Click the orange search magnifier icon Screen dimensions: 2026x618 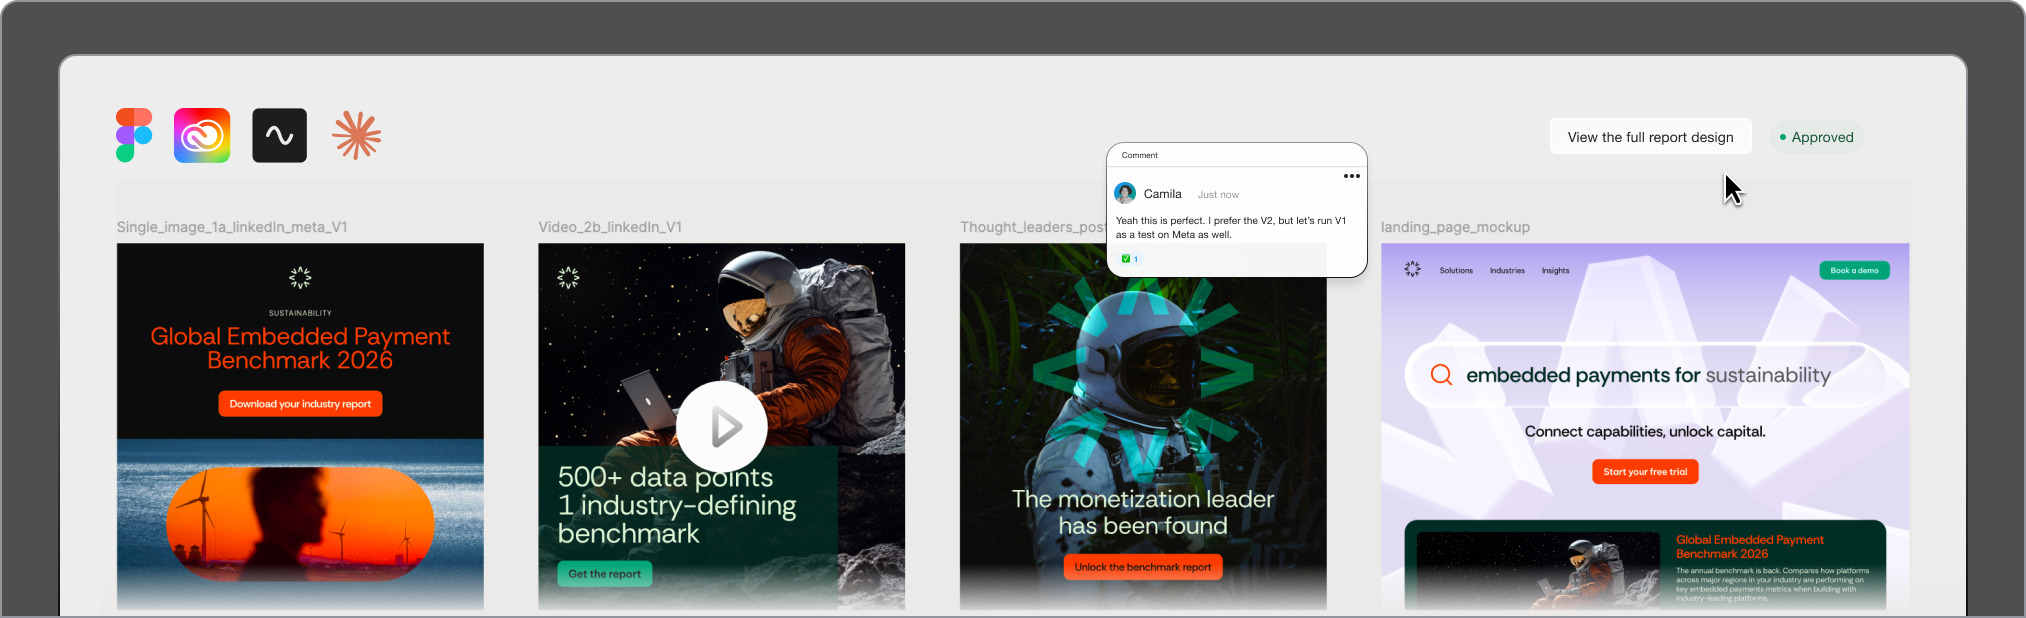coord(1441,375)
